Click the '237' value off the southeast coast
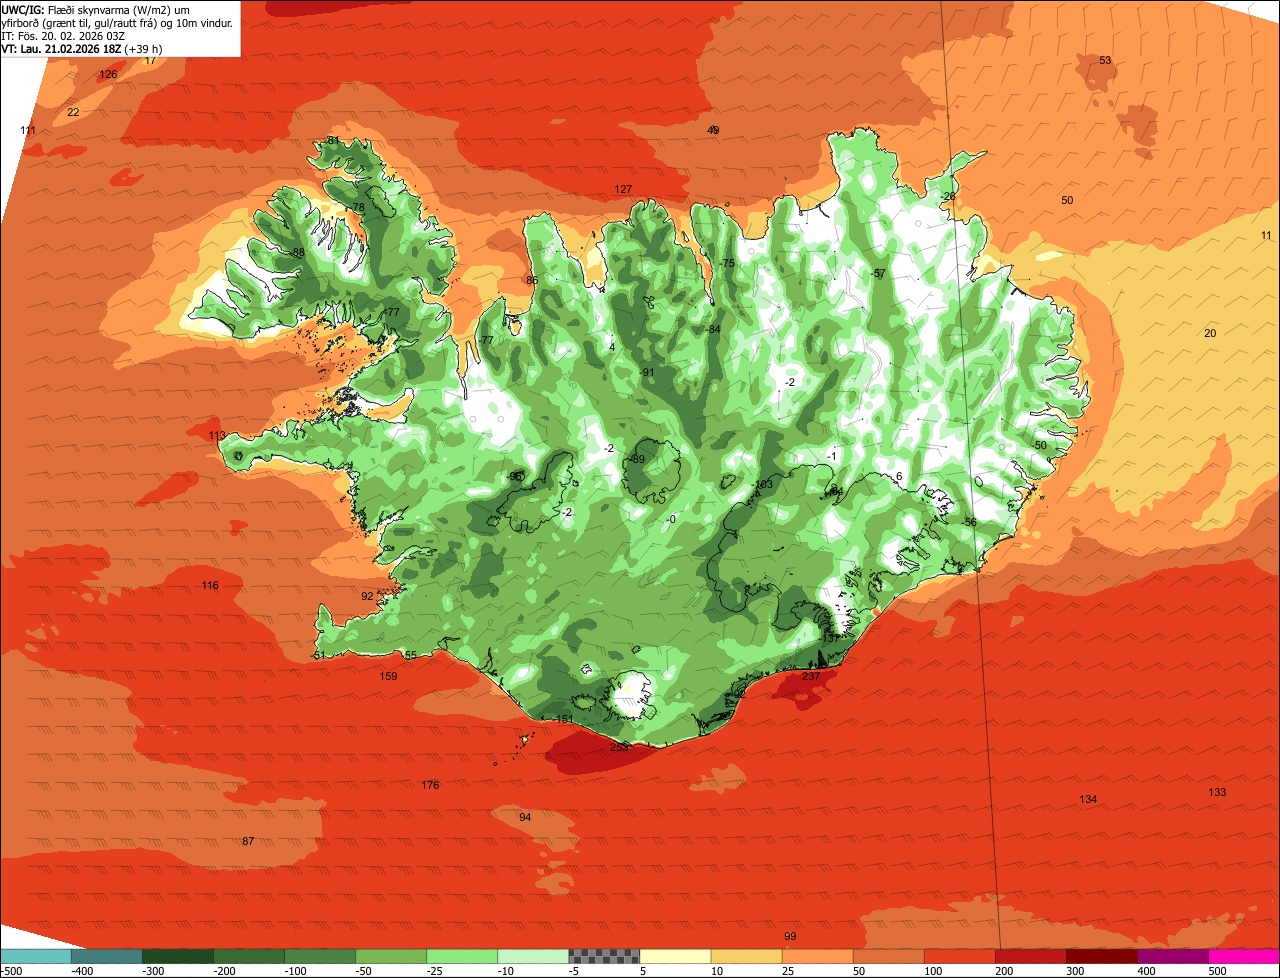 (x=811, y=677)
